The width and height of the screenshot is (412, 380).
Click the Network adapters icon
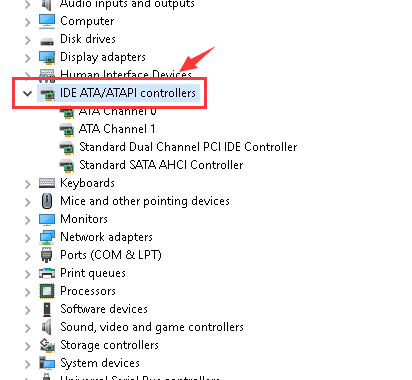[x=47, y=237]
